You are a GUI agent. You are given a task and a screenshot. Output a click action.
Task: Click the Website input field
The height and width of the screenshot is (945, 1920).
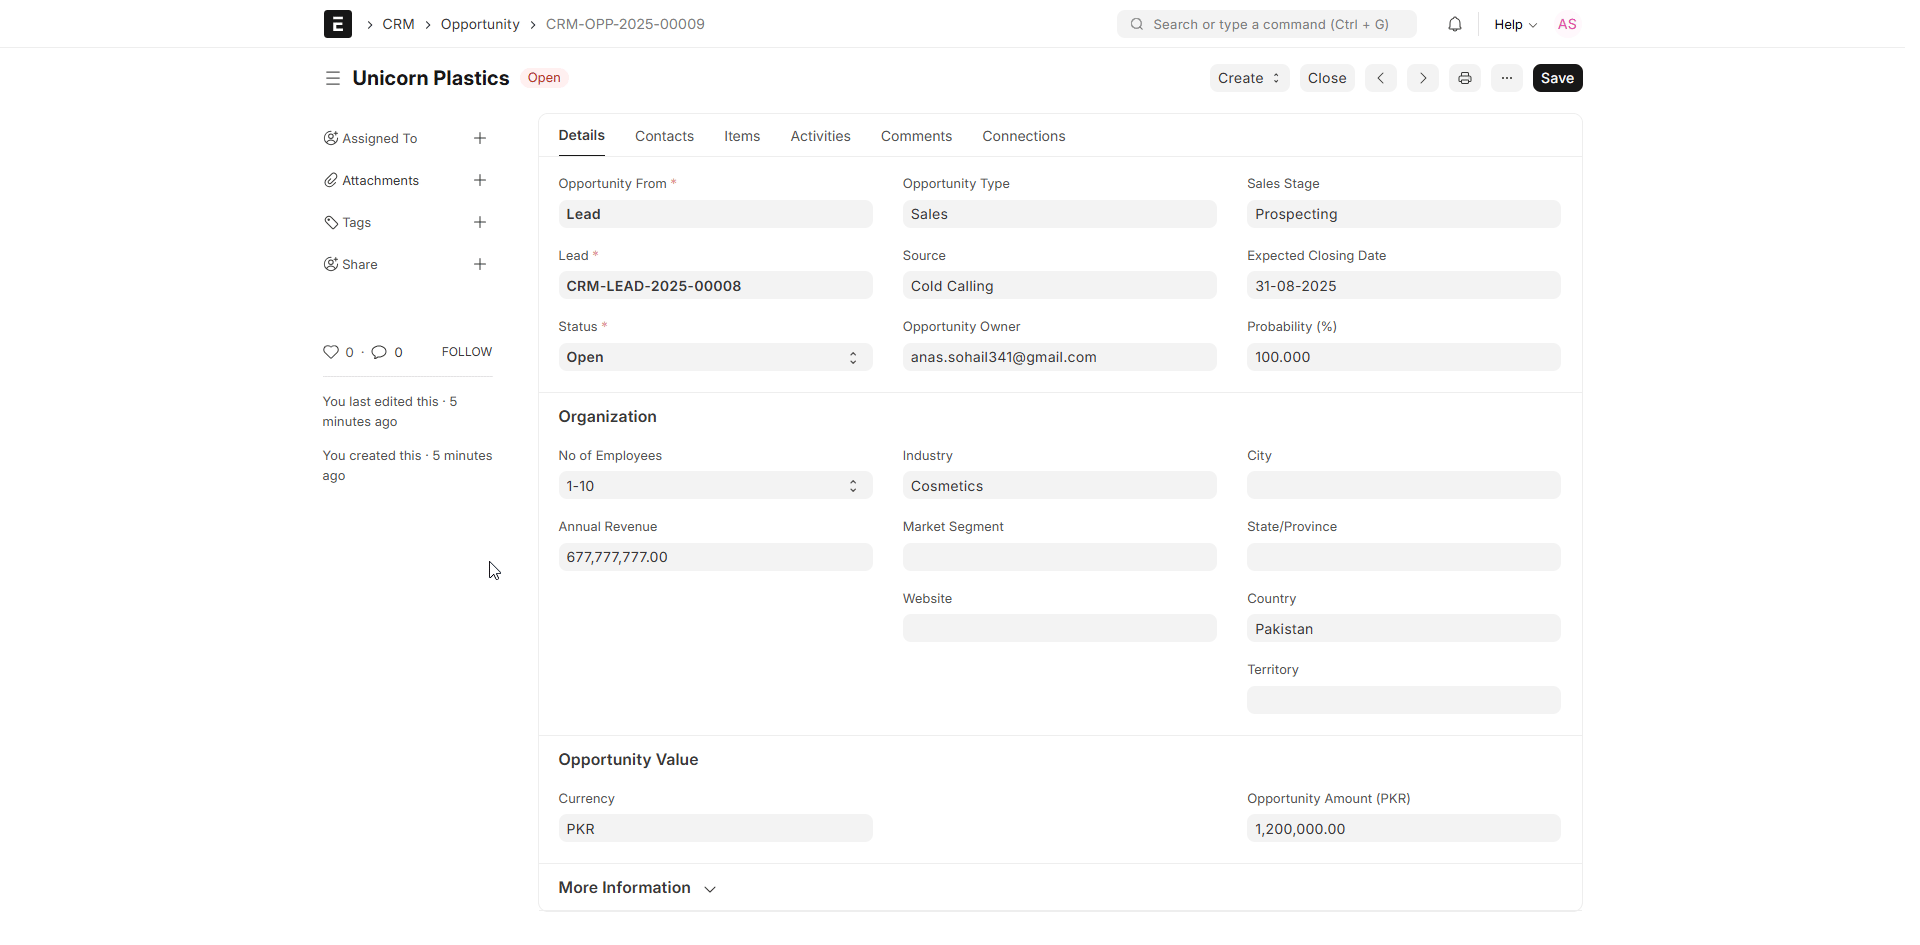(x=1058, y=629)
